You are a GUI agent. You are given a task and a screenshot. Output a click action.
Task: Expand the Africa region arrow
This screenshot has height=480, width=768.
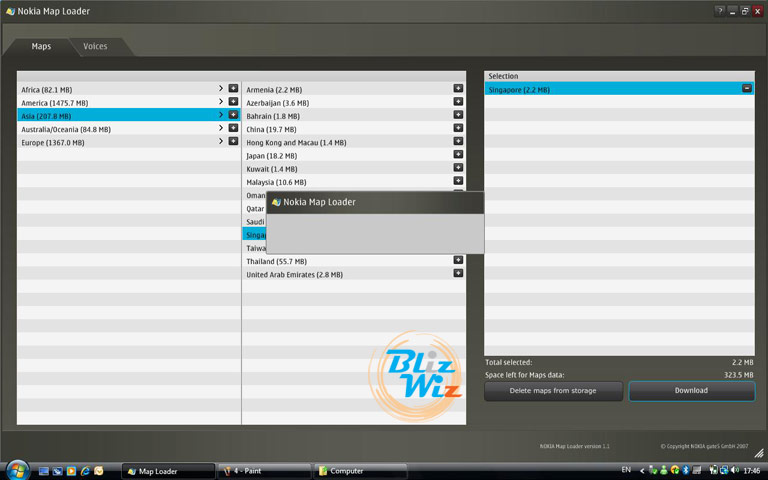tap(221, 88)
